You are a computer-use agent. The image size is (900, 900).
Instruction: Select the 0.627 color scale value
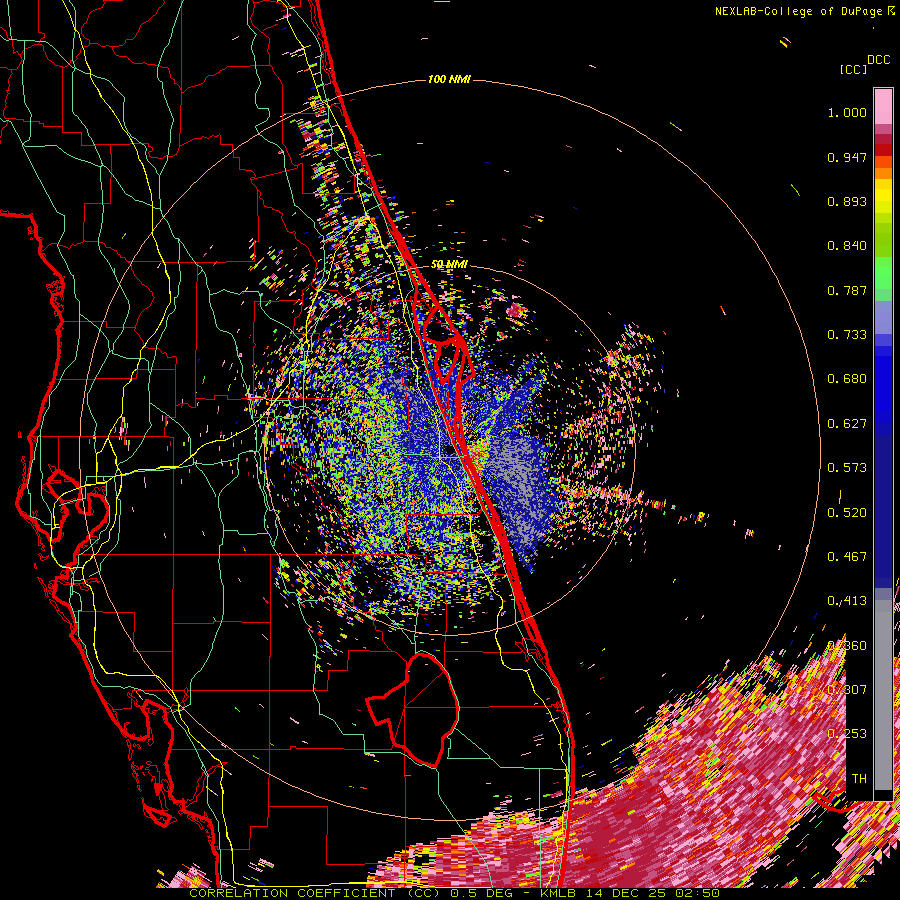point(847,424)
